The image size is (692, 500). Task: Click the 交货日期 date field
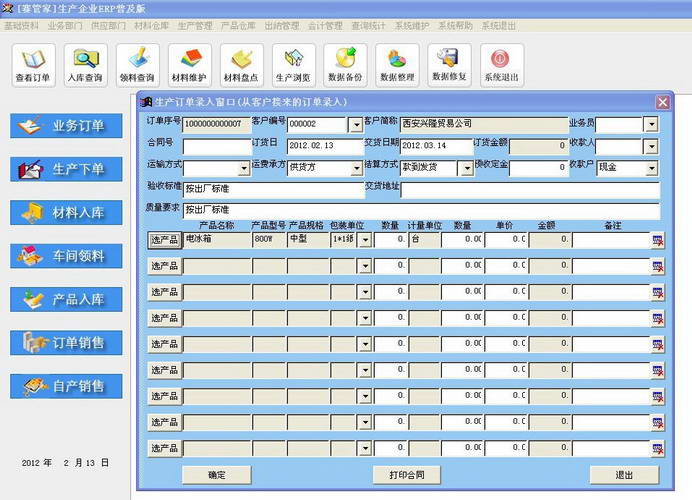[437, 146]
